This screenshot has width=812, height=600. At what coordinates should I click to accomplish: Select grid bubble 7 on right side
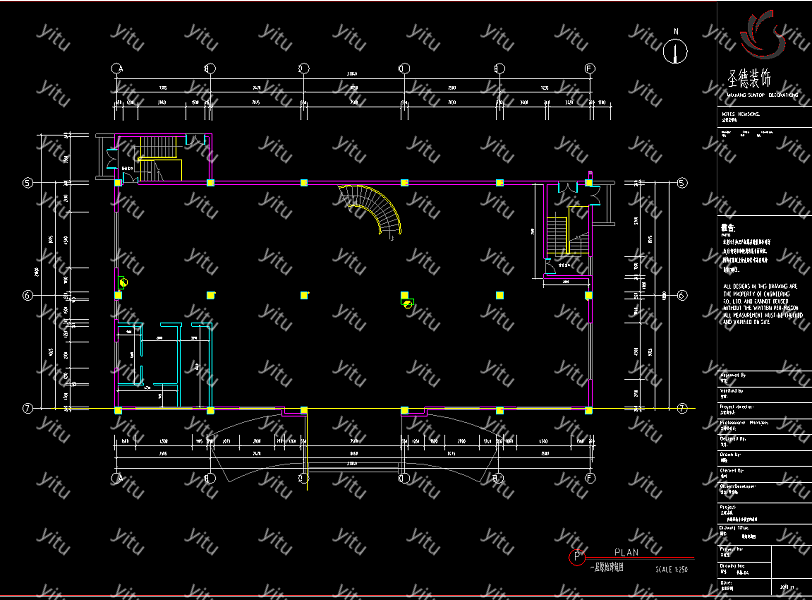tap(682, 408)
